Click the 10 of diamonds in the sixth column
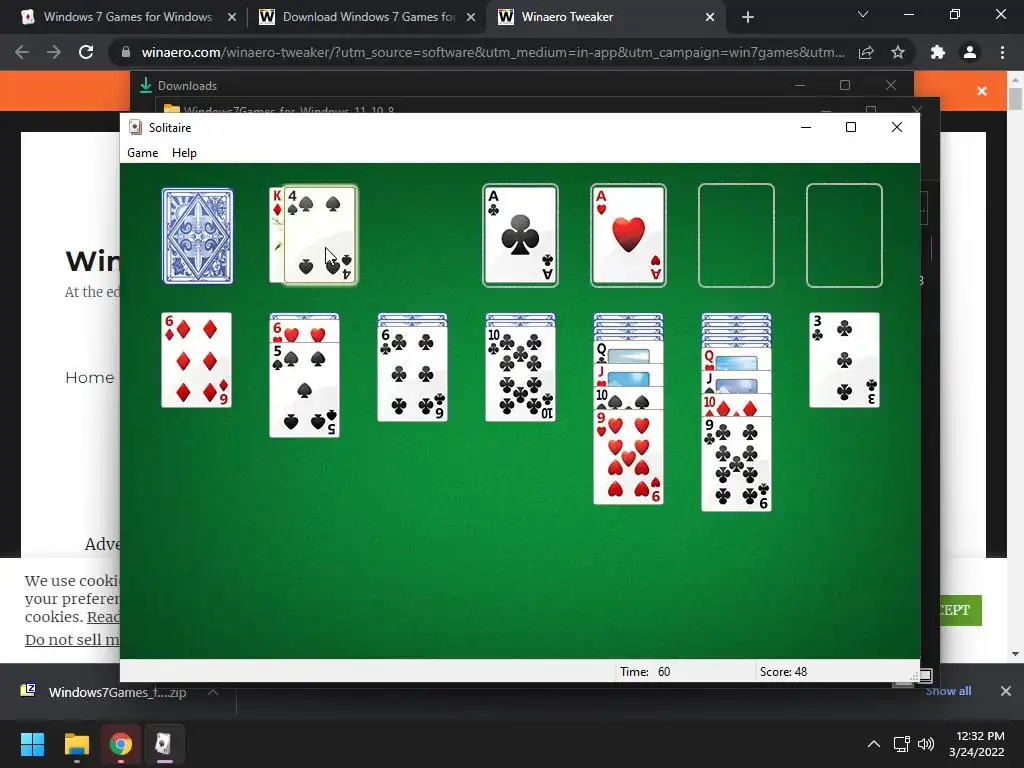1024x768 pixels. pyautogui.click(x=736, y=405)
